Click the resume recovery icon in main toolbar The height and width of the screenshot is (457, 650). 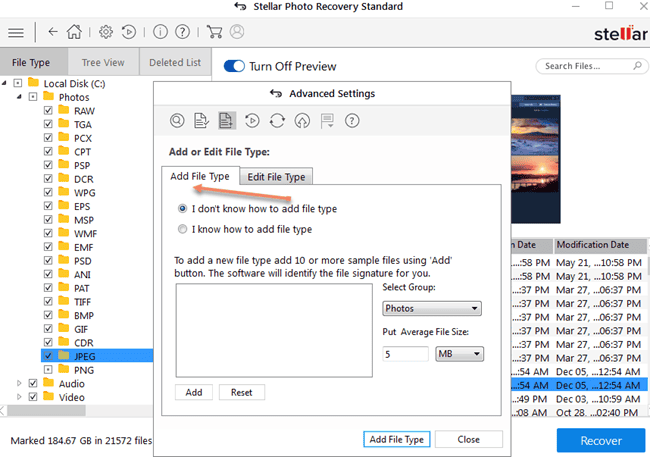(x=129, y=32)
